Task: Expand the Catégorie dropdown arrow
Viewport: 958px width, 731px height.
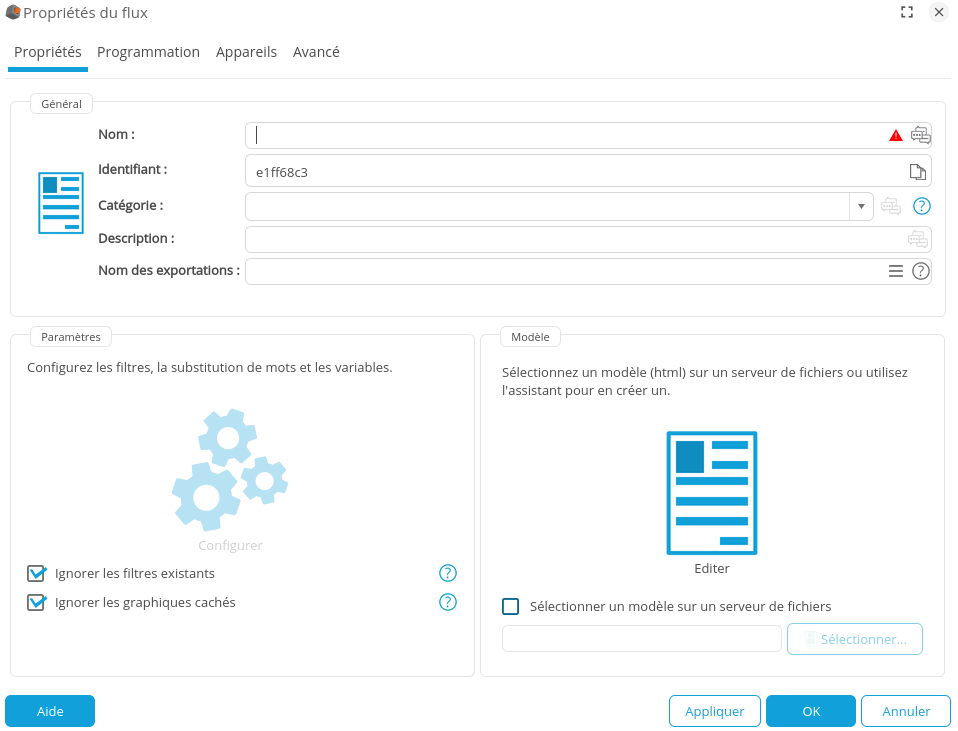Action: click(x=861, y=206)
